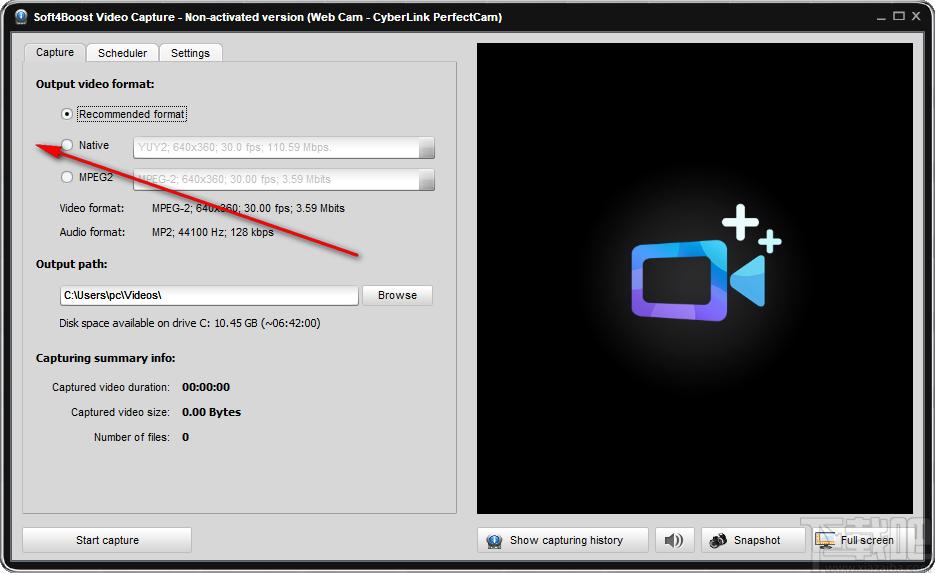Click the output path input field

coord(209,295)
